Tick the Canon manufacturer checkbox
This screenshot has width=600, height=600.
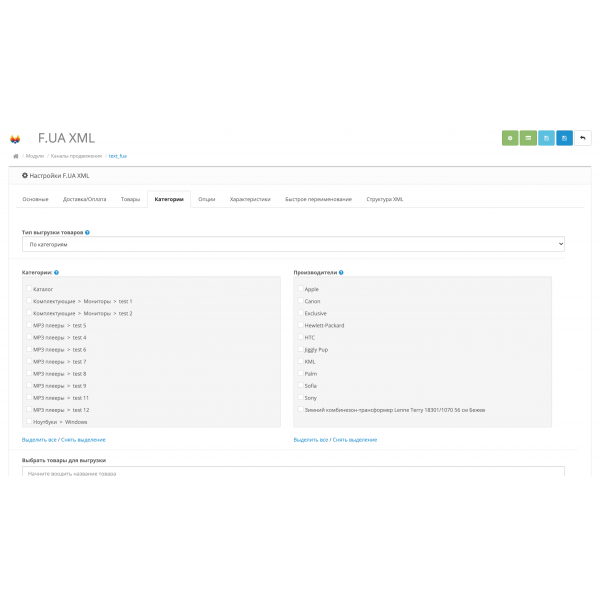[x=301, y=301]
